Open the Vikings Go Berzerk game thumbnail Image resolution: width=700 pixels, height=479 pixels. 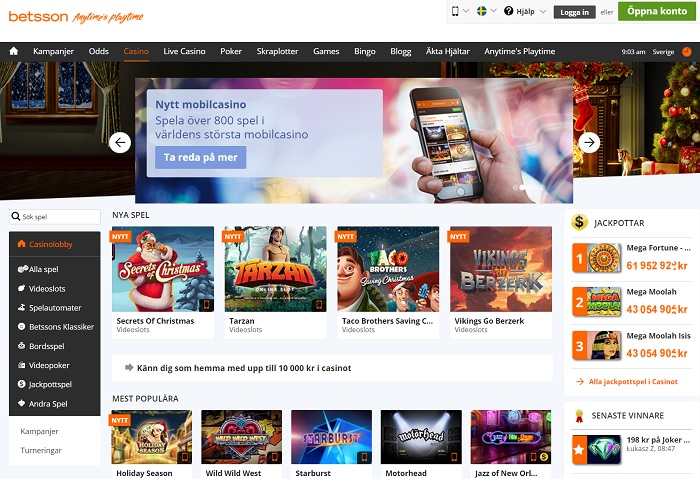pyautogui.click(x=501, y=269)
